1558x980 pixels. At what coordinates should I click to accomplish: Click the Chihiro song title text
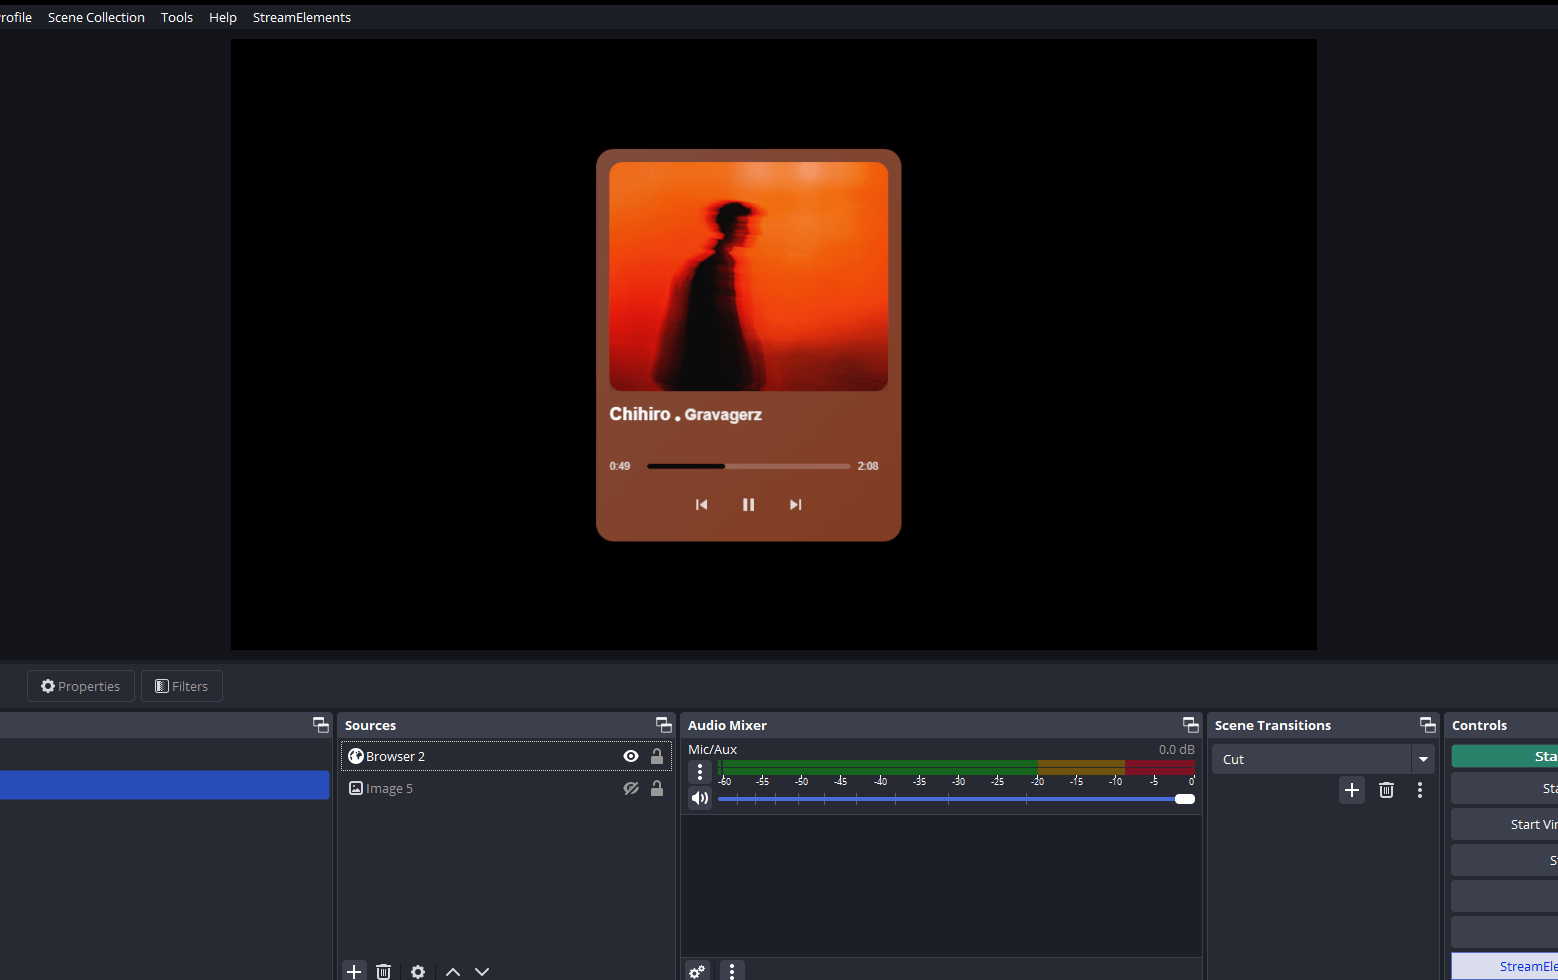(640, 414)
